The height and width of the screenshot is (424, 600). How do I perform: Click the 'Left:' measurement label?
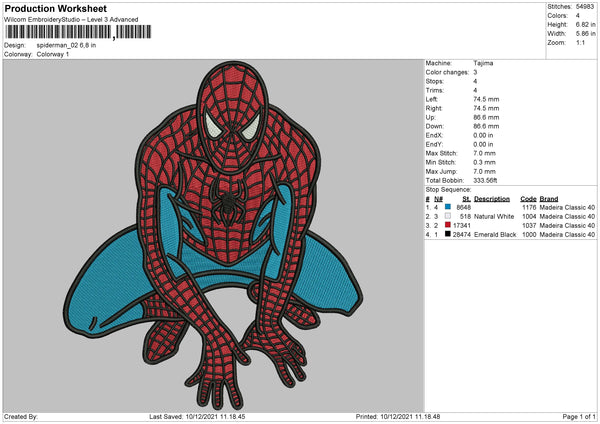(x=432, y=99)
